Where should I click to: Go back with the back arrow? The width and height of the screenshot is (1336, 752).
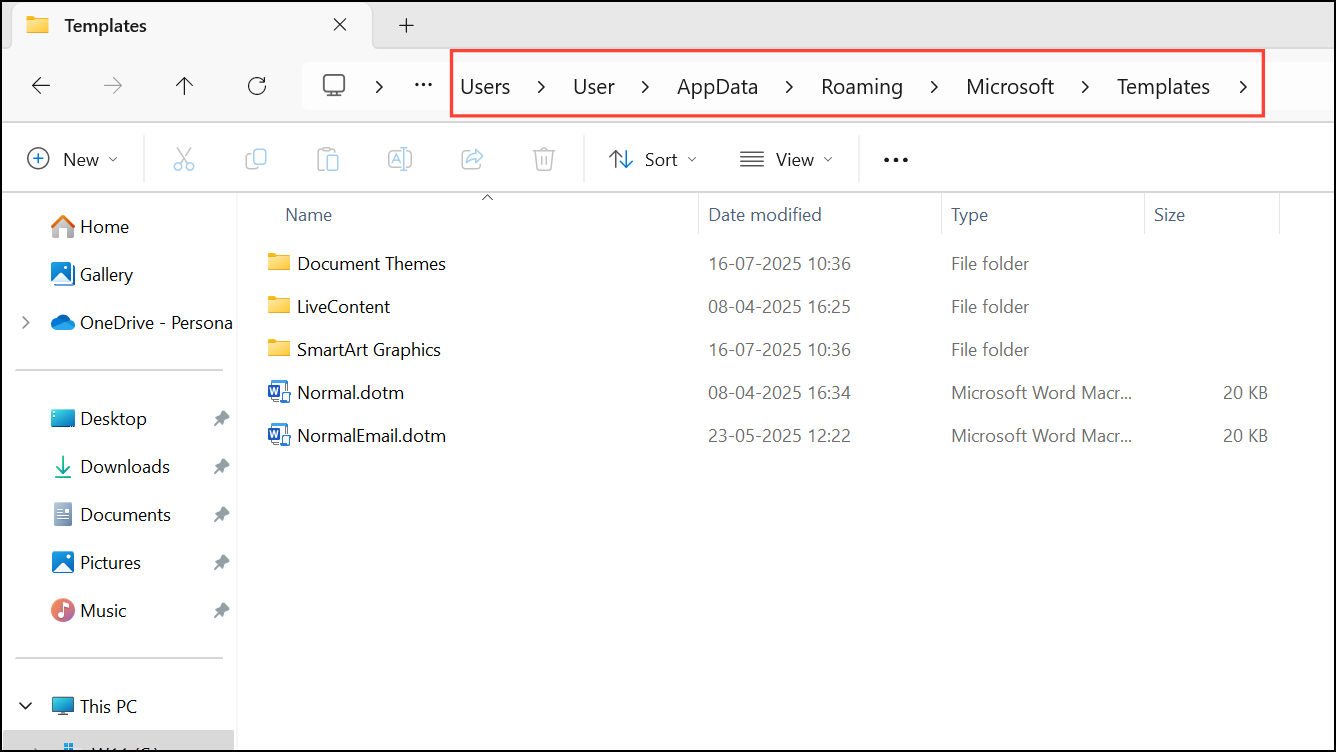click(41, 86)
